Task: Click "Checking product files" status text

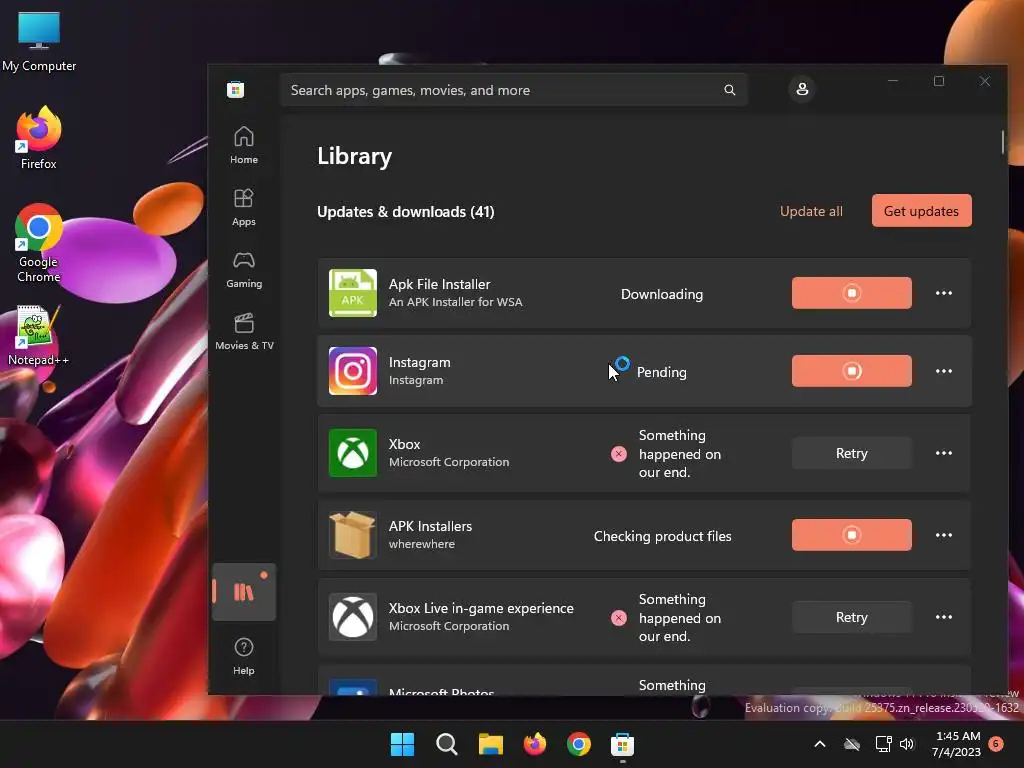Action: (x=662, y=536)
